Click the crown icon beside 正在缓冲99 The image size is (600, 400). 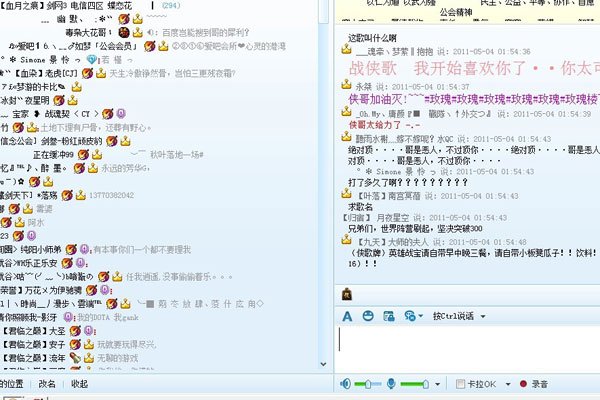coord(97,155)
